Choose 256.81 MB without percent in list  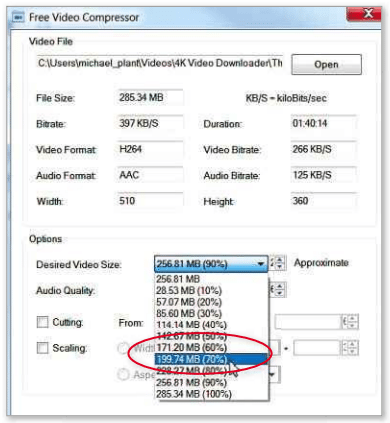tap(211, 279)
